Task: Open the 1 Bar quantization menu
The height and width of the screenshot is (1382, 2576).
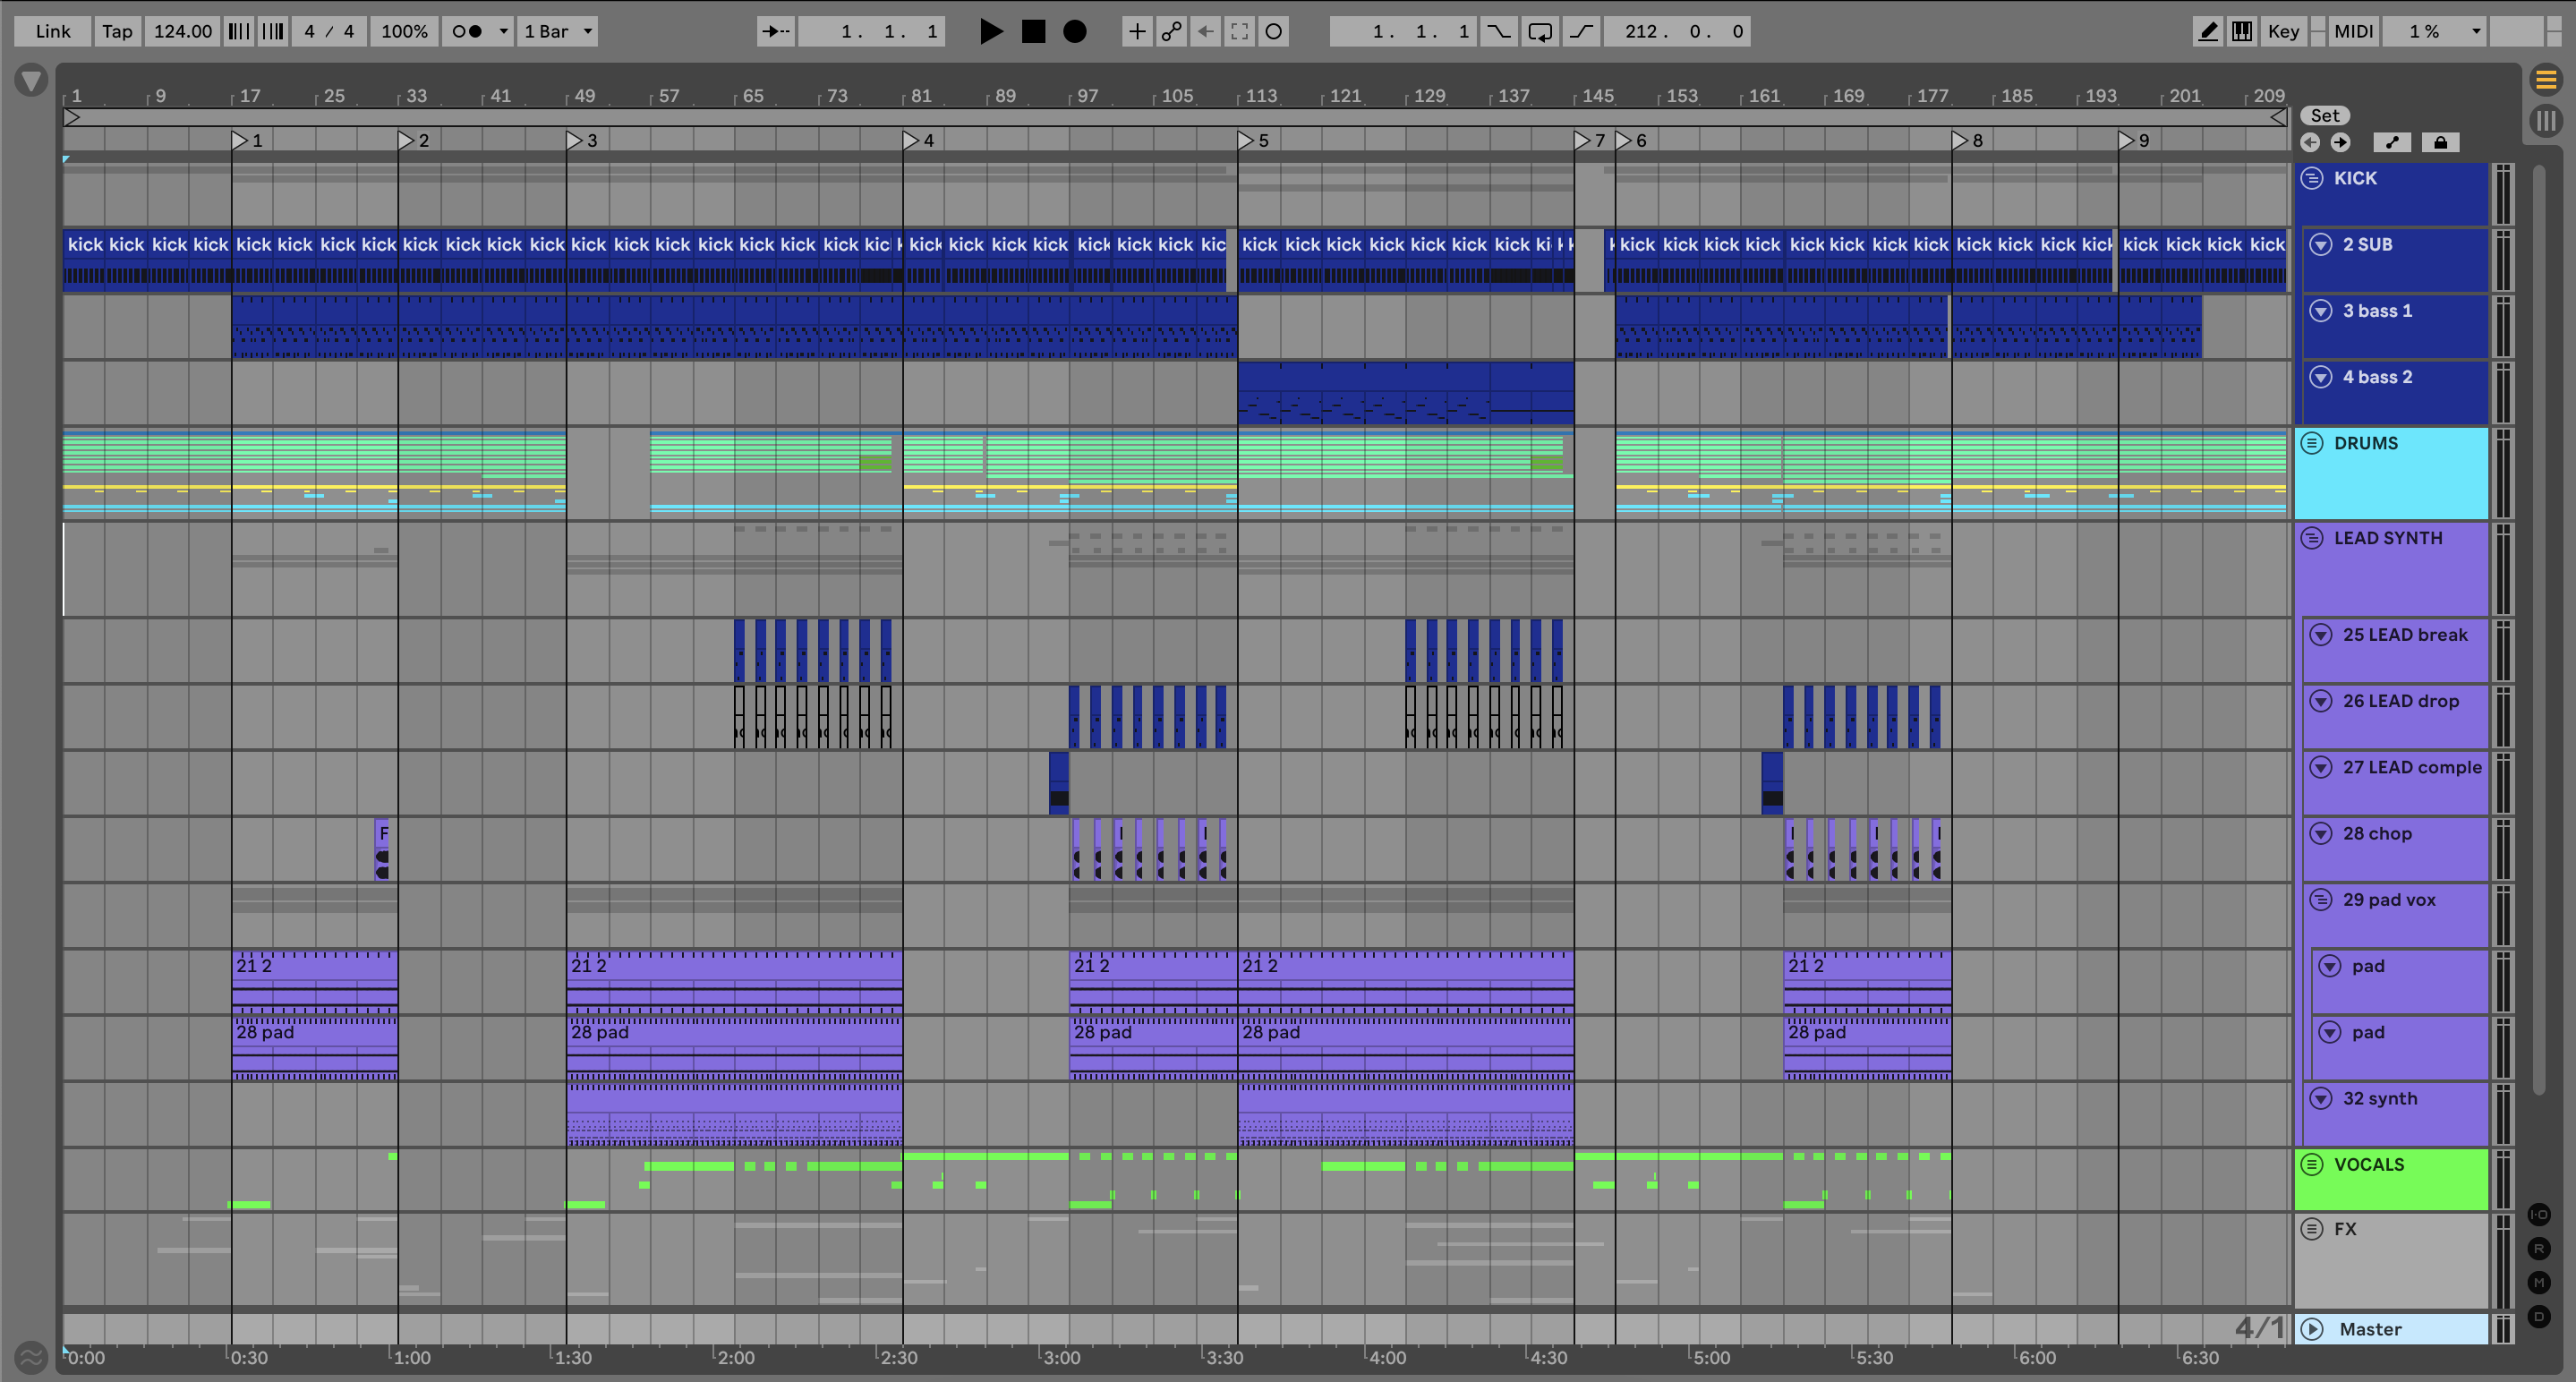Action: coord(558,31)
